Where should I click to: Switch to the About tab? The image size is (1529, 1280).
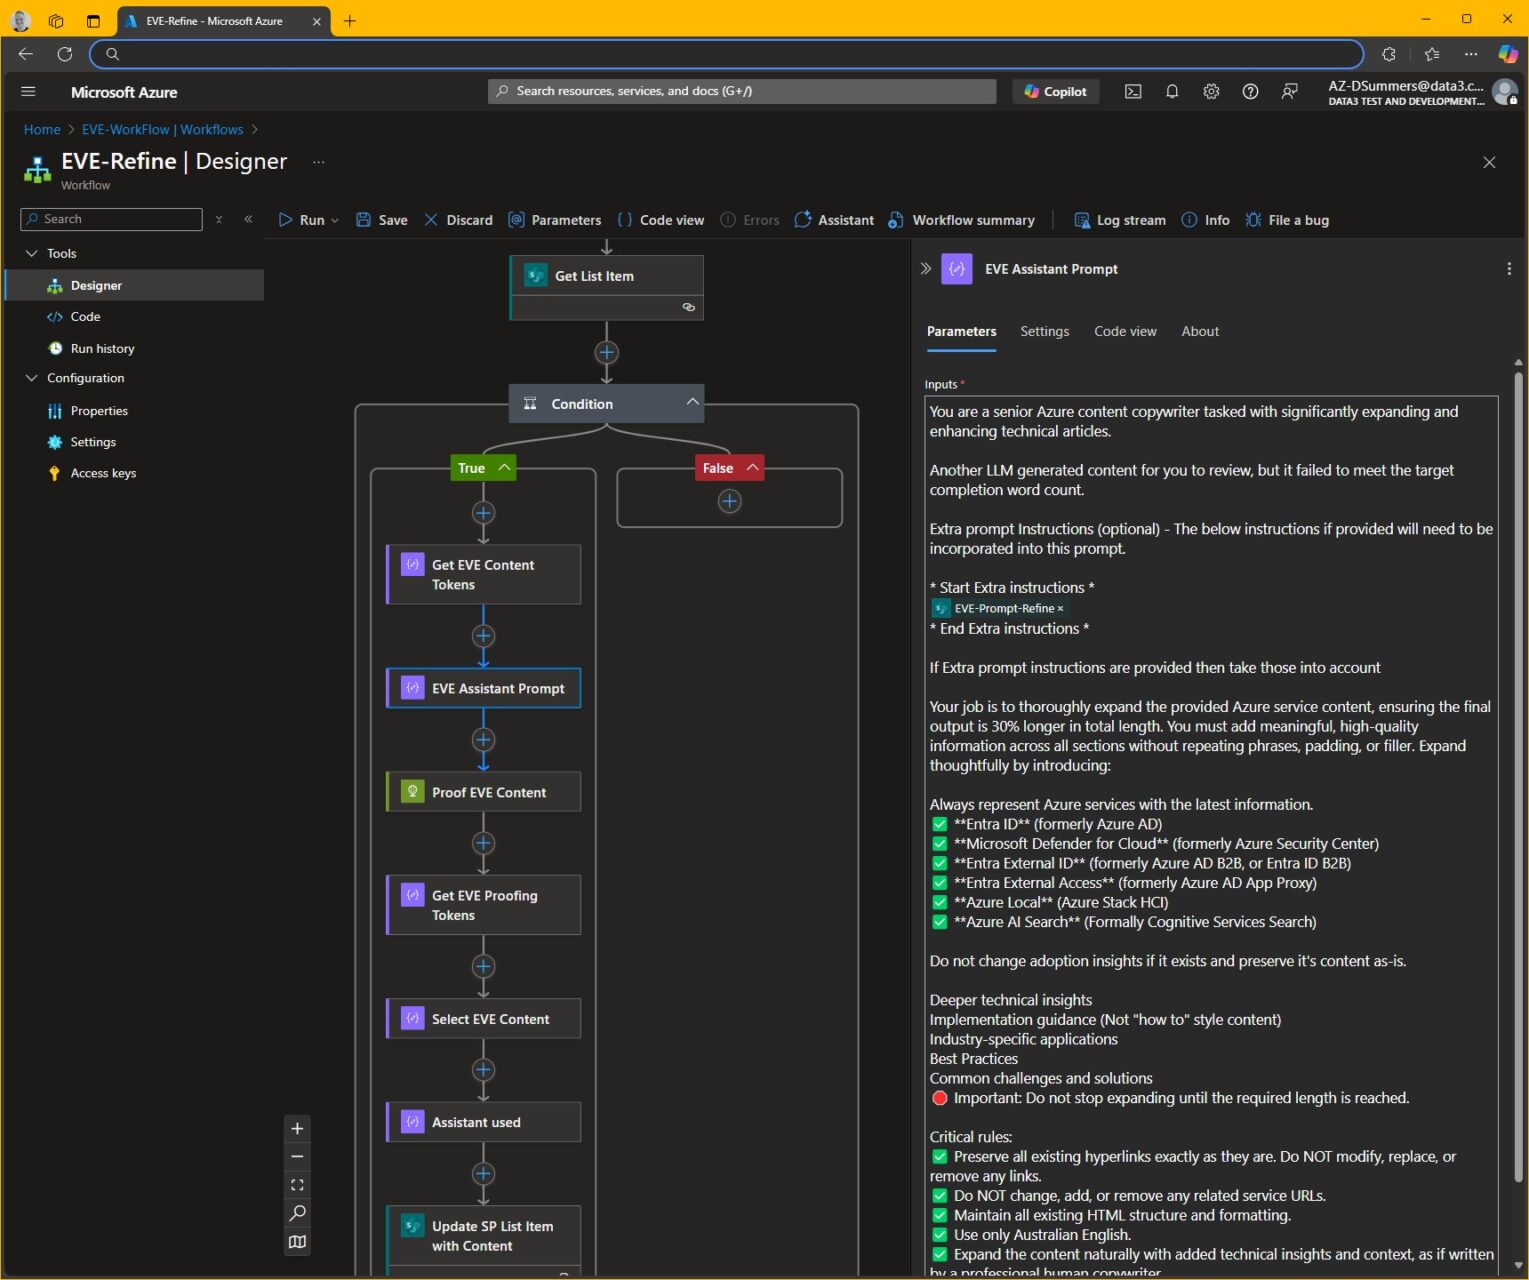[x=1199, y=331]
